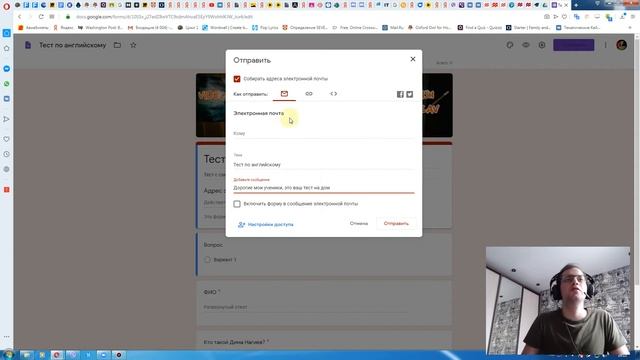Open 'Find a Quiz - Quizizz' bookmark
Screen dimensions: 640x360
[x=480, y=28]
